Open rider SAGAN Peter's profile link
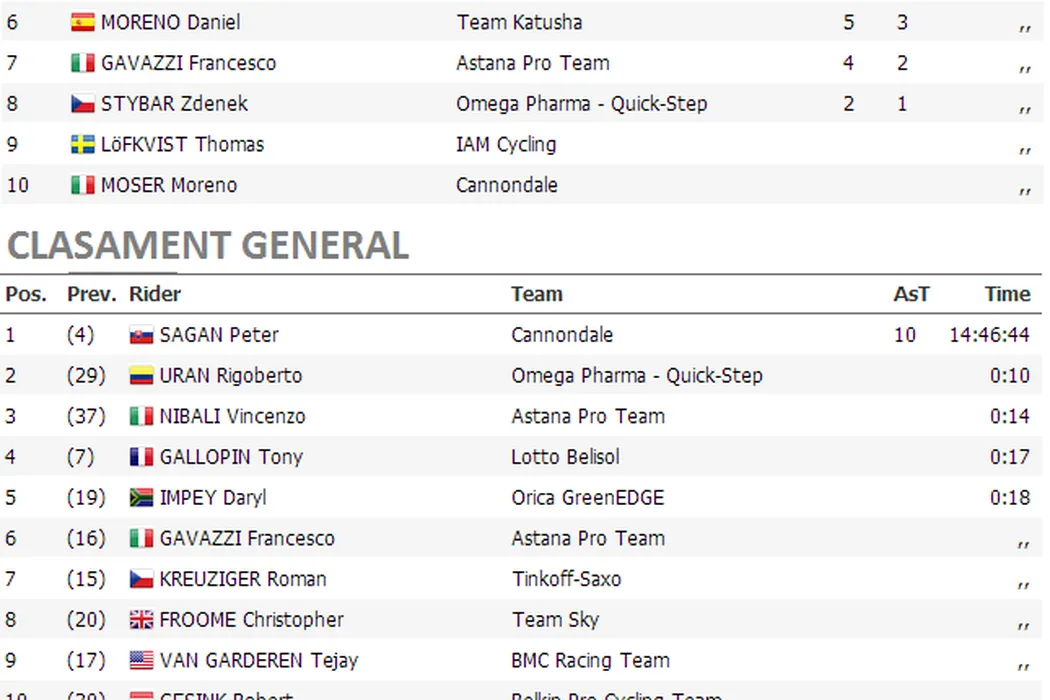This screenshot has height=700, width=1050. pyautogui.click(x=219, y=335)
